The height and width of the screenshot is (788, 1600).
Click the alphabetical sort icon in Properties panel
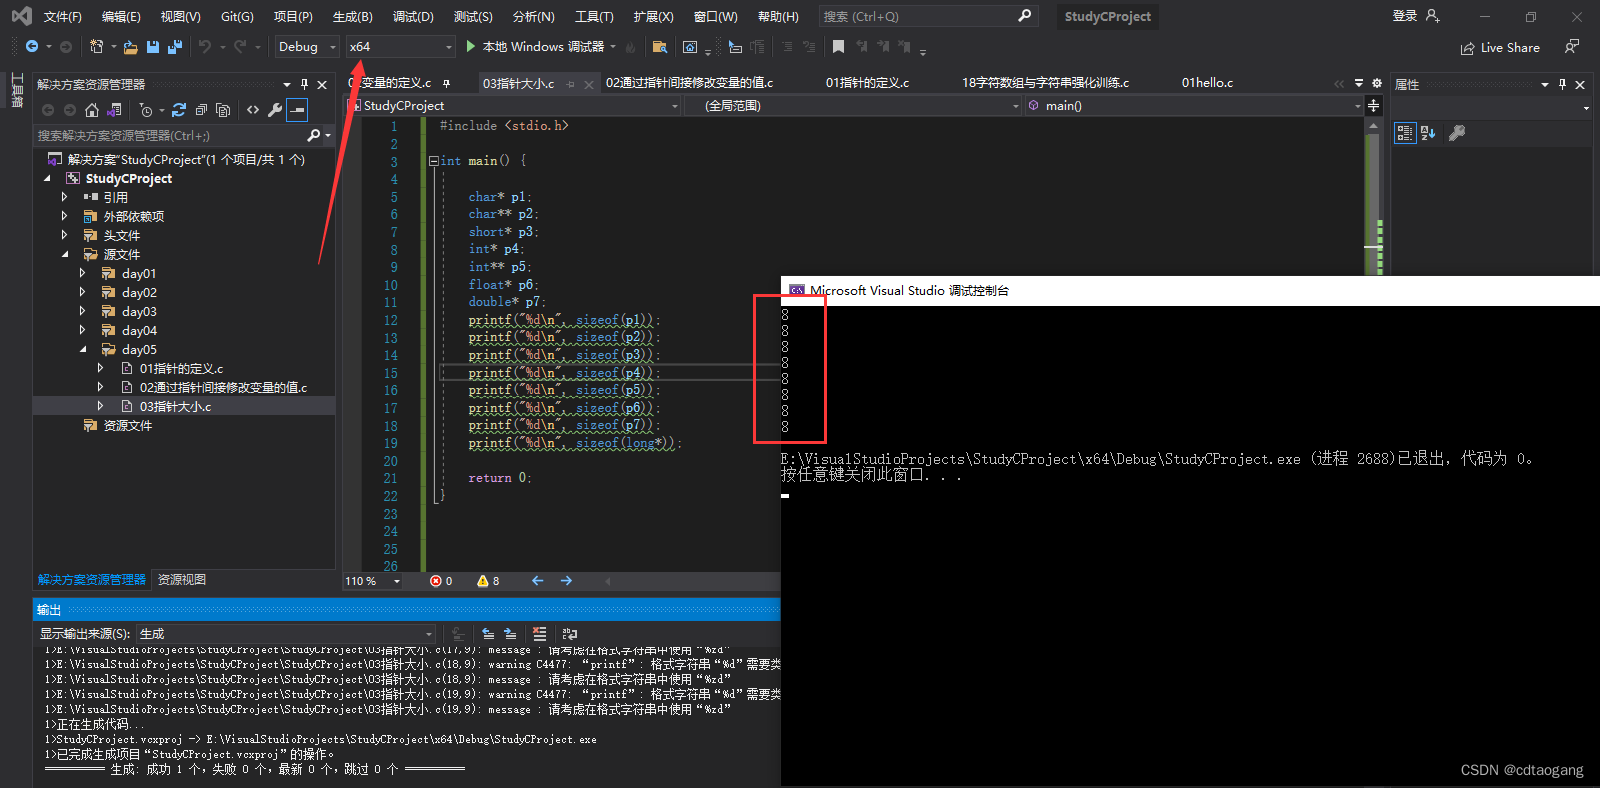pos(1428,133)
